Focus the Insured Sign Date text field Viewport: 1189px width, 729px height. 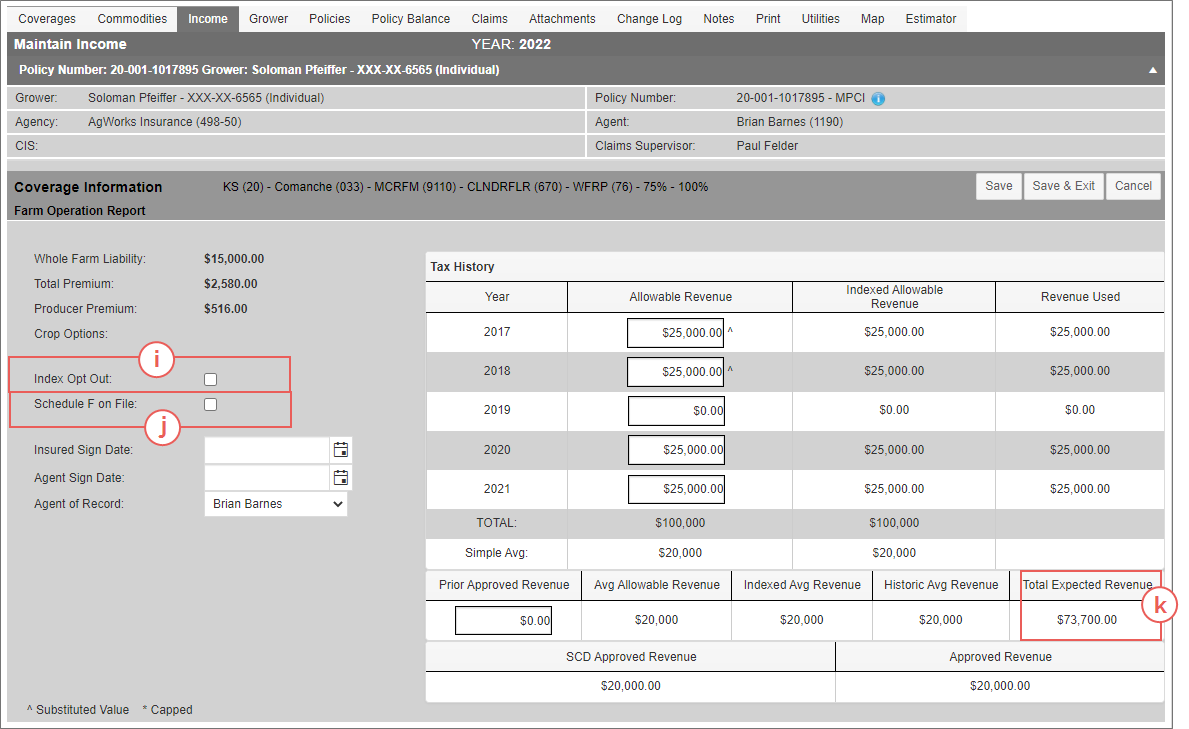point(268,450)
